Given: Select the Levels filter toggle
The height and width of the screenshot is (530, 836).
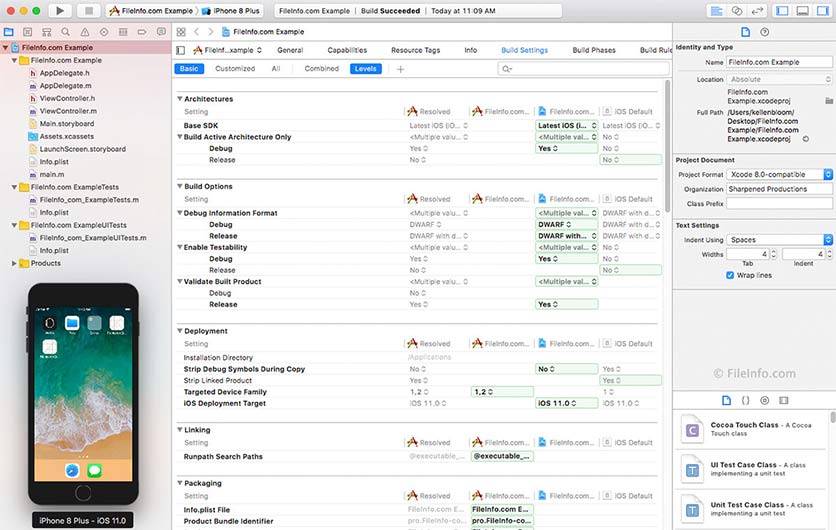Looking at the screenshot, I should (365, 69).
